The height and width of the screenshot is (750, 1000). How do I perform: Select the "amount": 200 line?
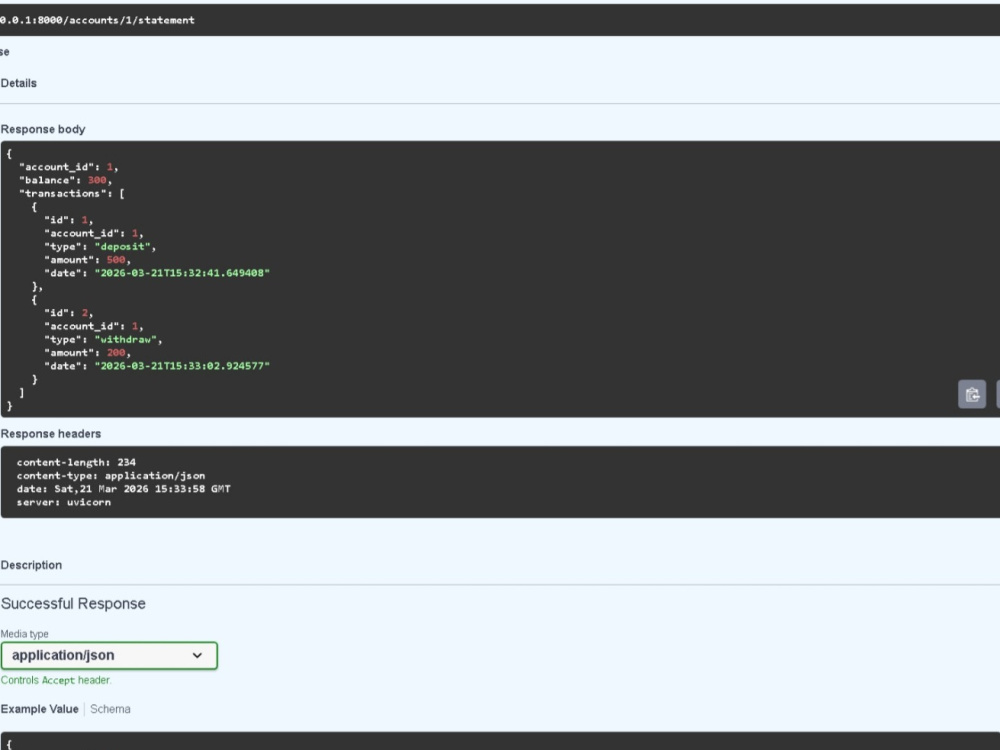coord(87,353)
